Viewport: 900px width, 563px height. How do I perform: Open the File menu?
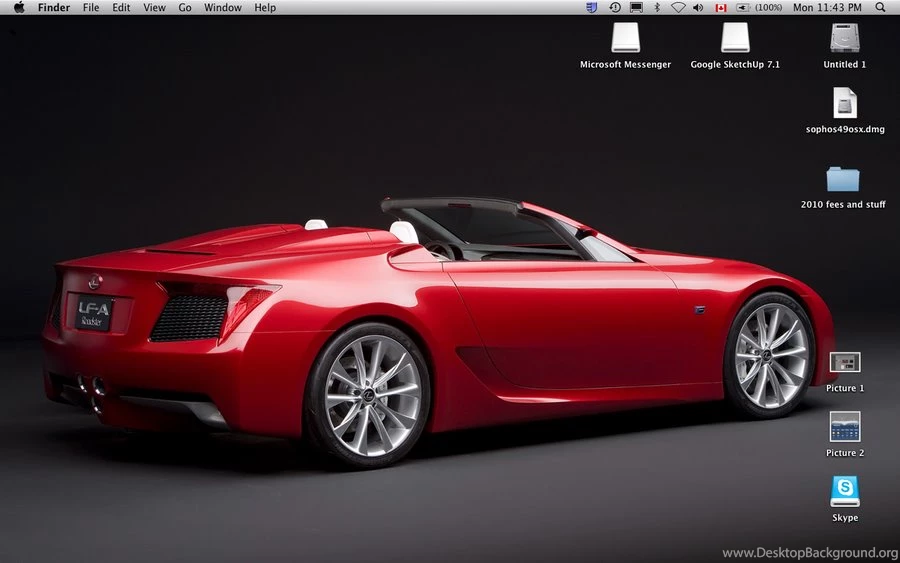point(91,7)
